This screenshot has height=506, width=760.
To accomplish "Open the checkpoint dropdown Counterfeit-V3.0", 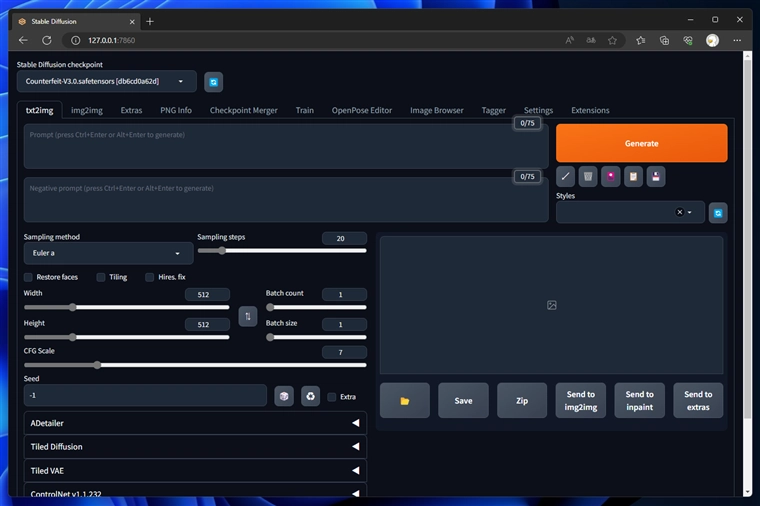I will point(107,81).
